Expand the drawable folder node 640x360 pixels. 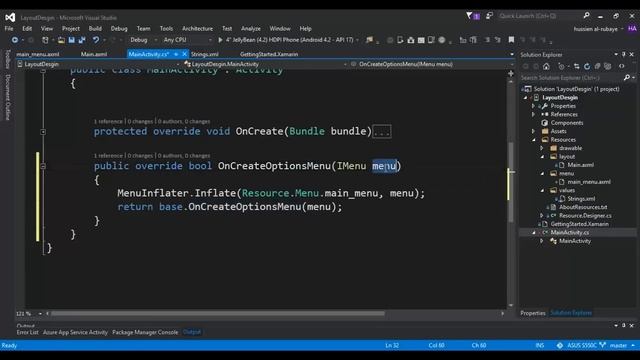(x=542, y=148)
